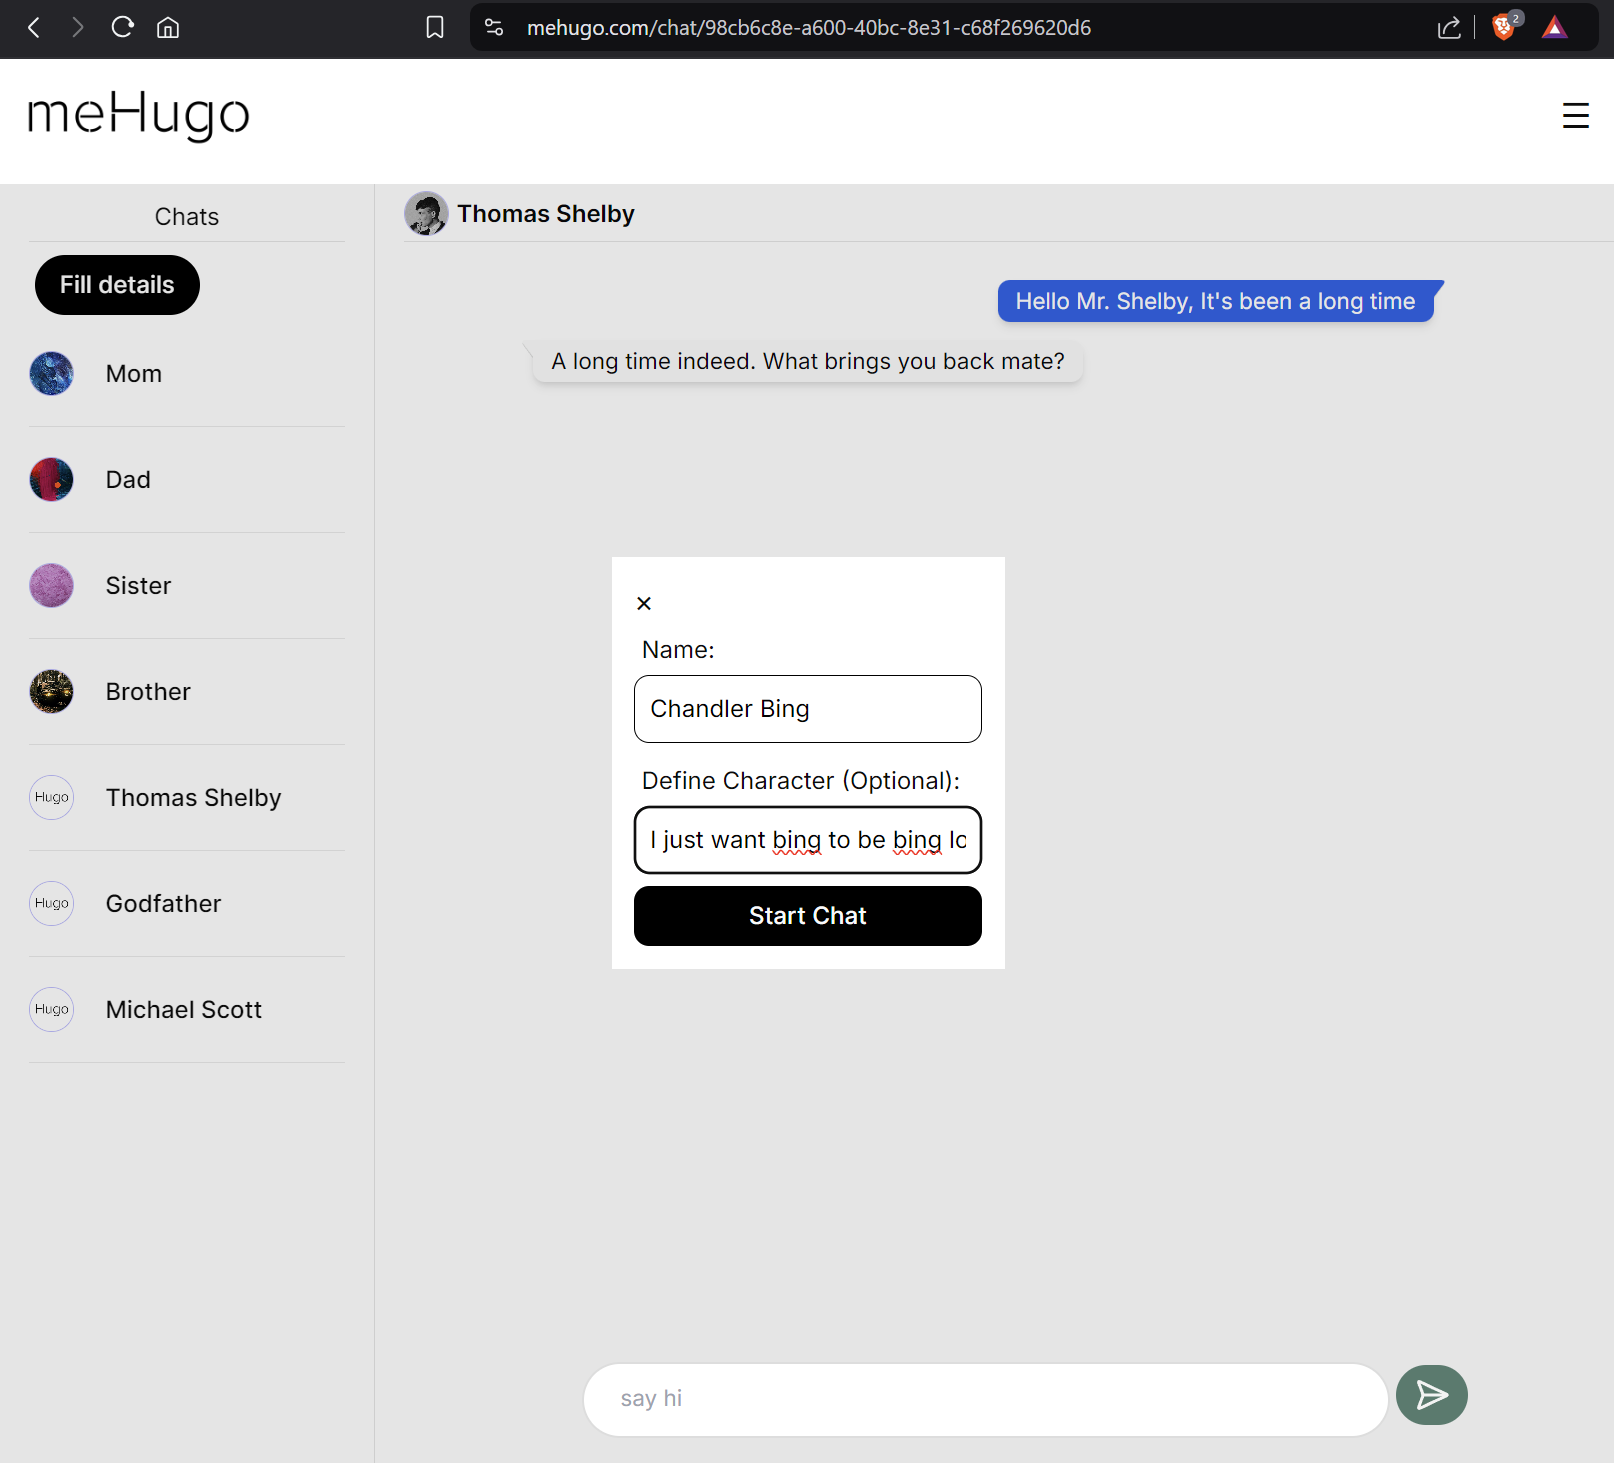Screen dimensions: 1614x1463
Task: Reload the mehugo page
Action: click(122, 28)
